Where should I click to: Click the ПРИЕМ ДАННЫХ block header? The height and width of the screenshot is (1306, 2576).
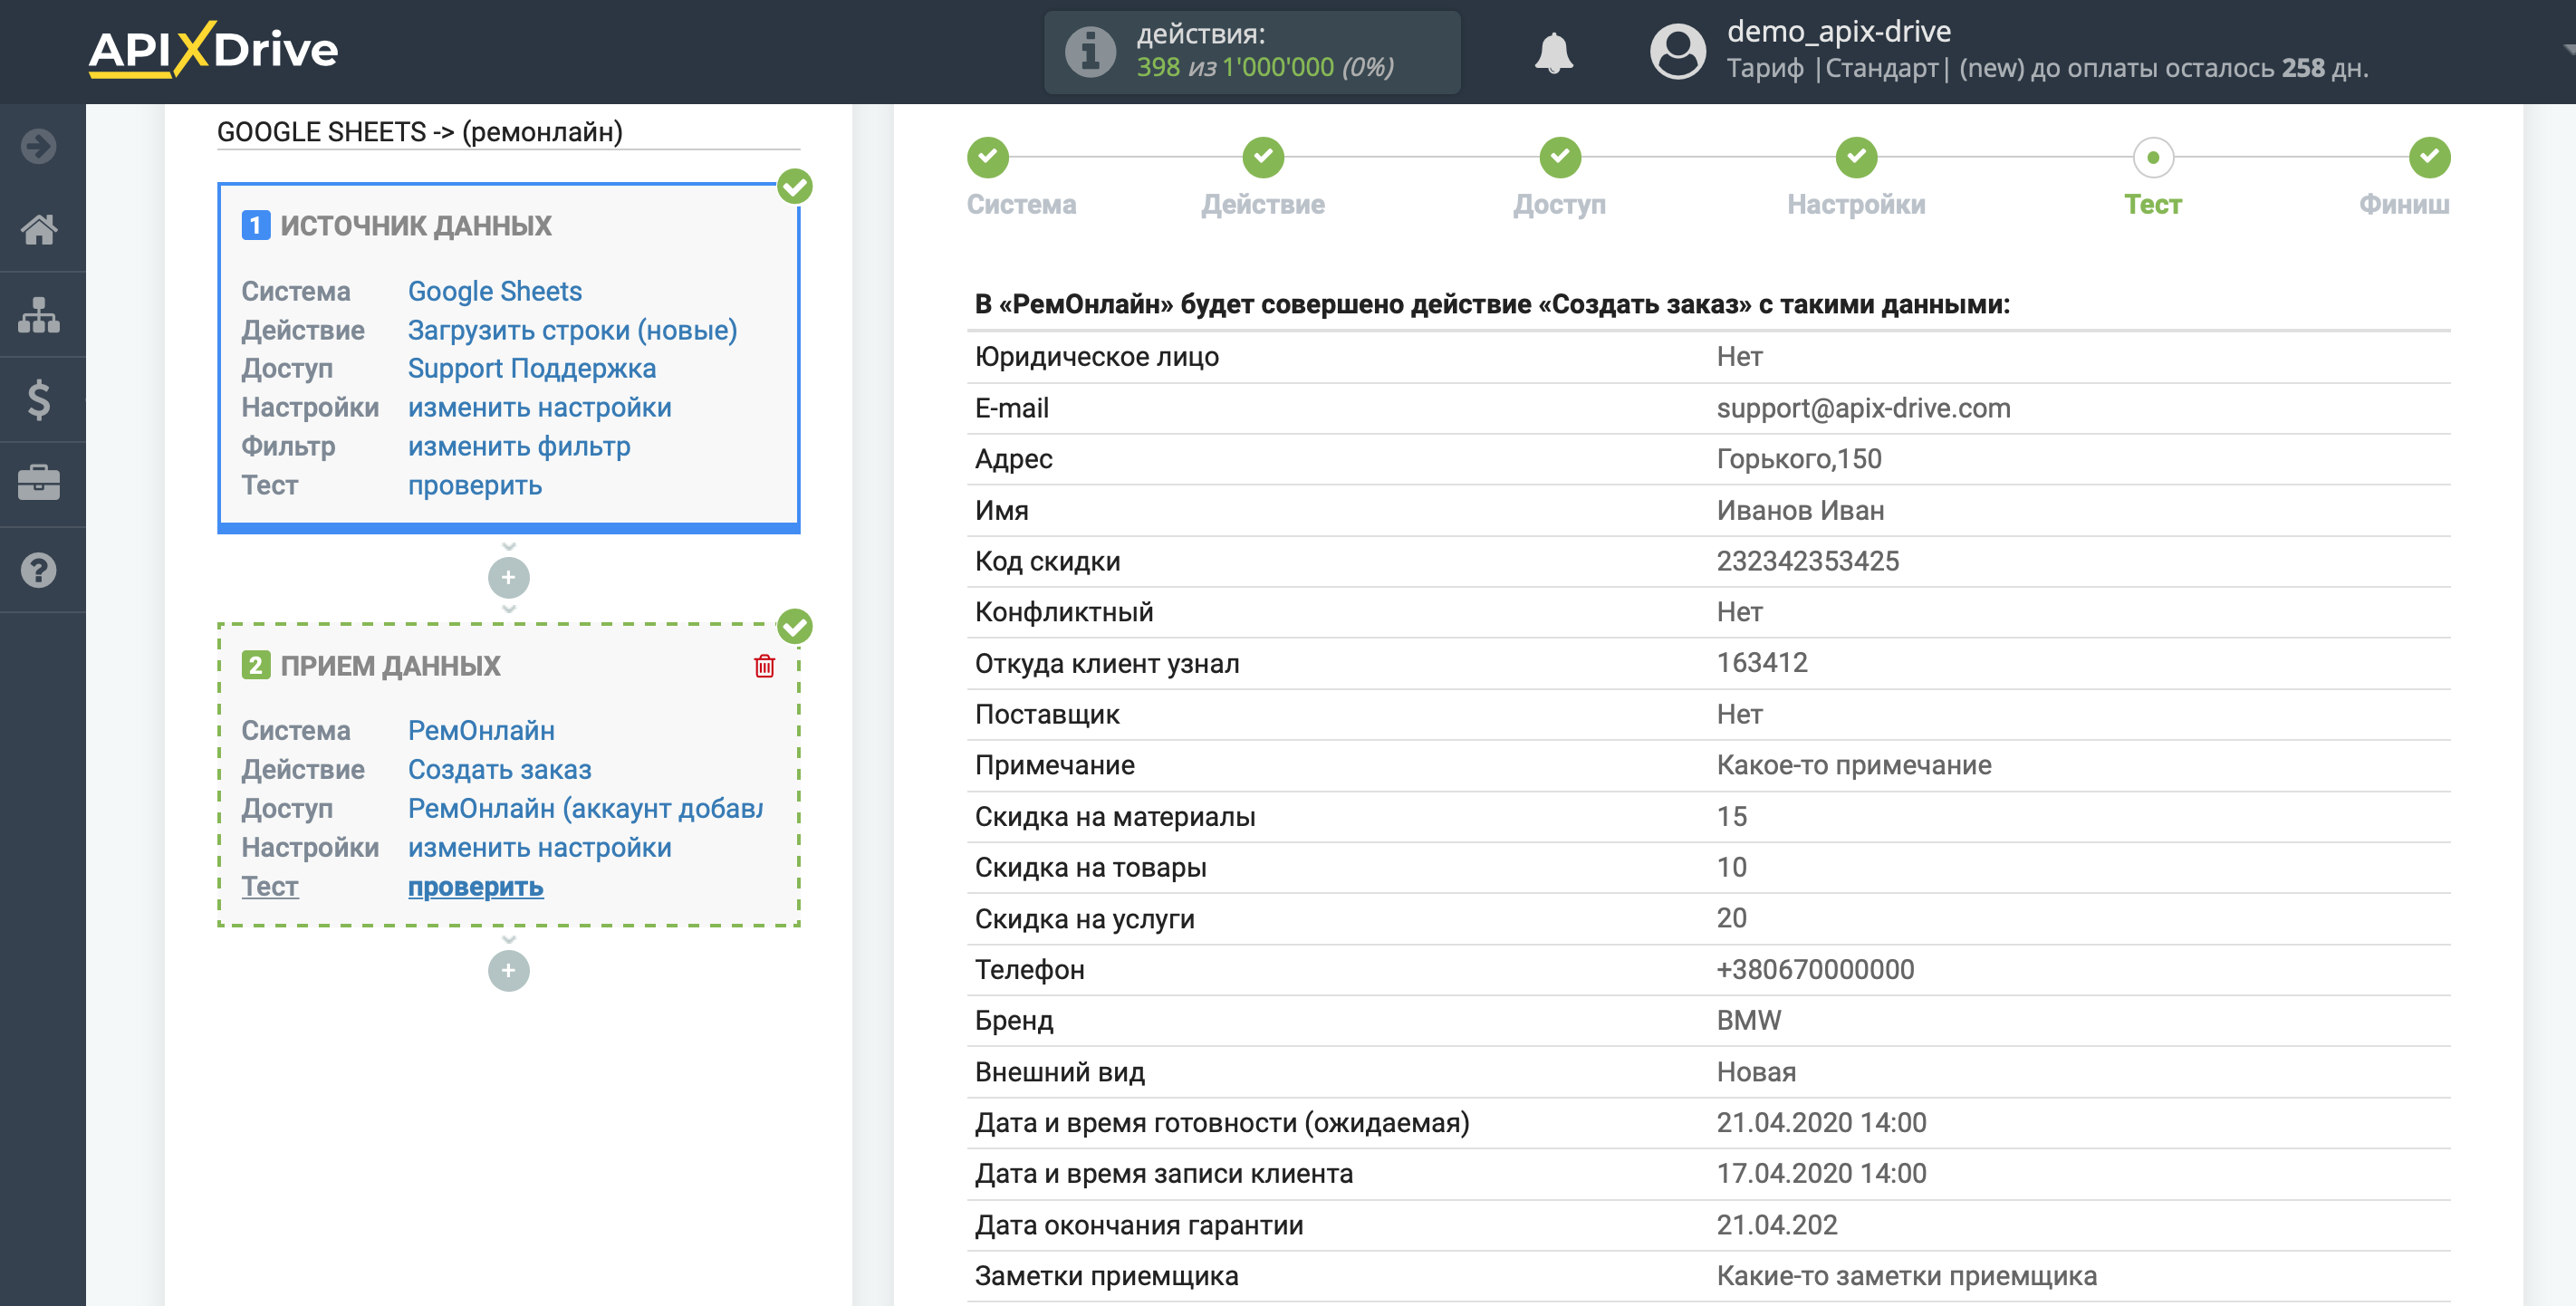click(x=390, y=666)
